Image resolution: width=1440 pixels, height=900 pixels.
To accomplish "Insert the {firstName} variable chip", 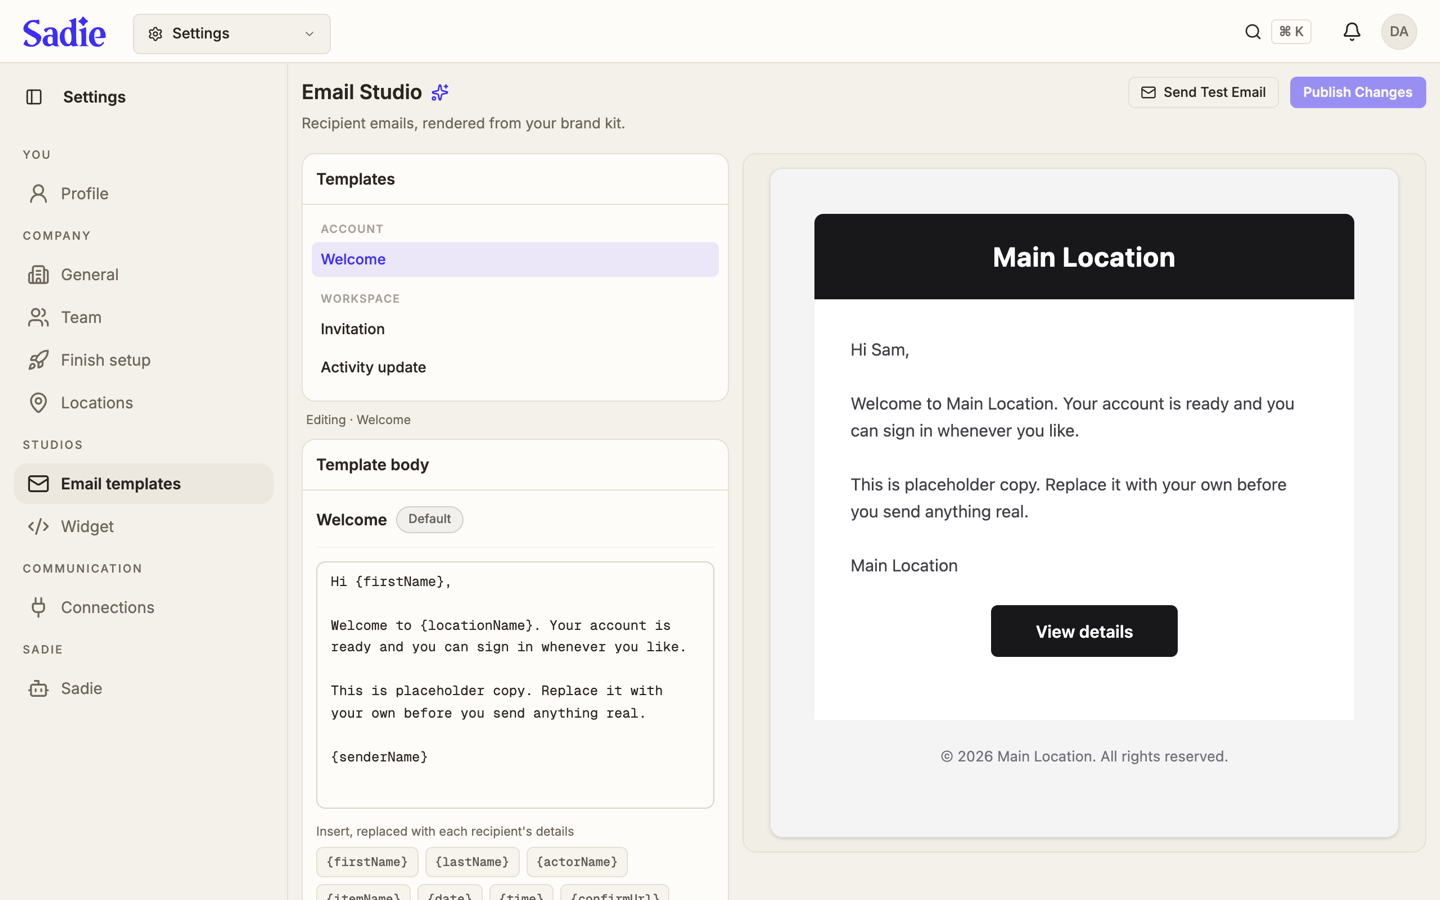I will coord(367,862).
